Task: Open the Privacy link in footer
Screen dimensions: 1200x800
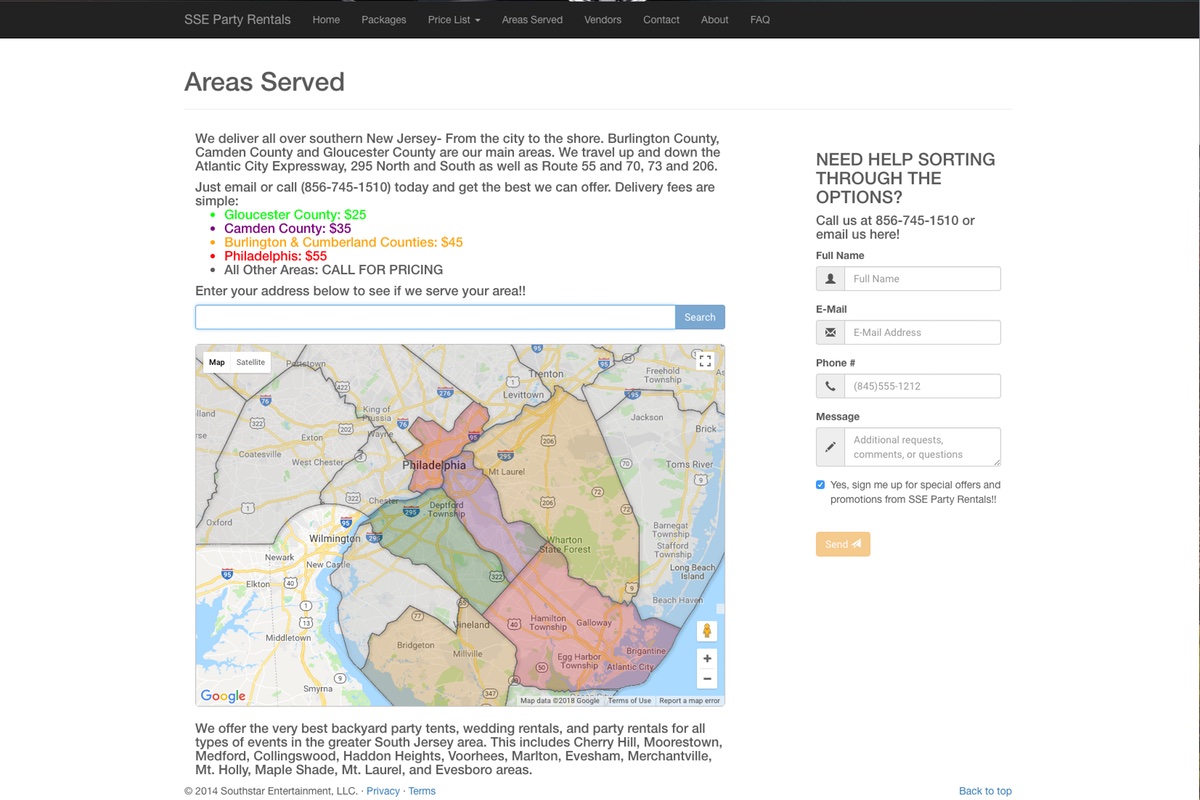Action: pyautogui.click(x=383, y=791)
